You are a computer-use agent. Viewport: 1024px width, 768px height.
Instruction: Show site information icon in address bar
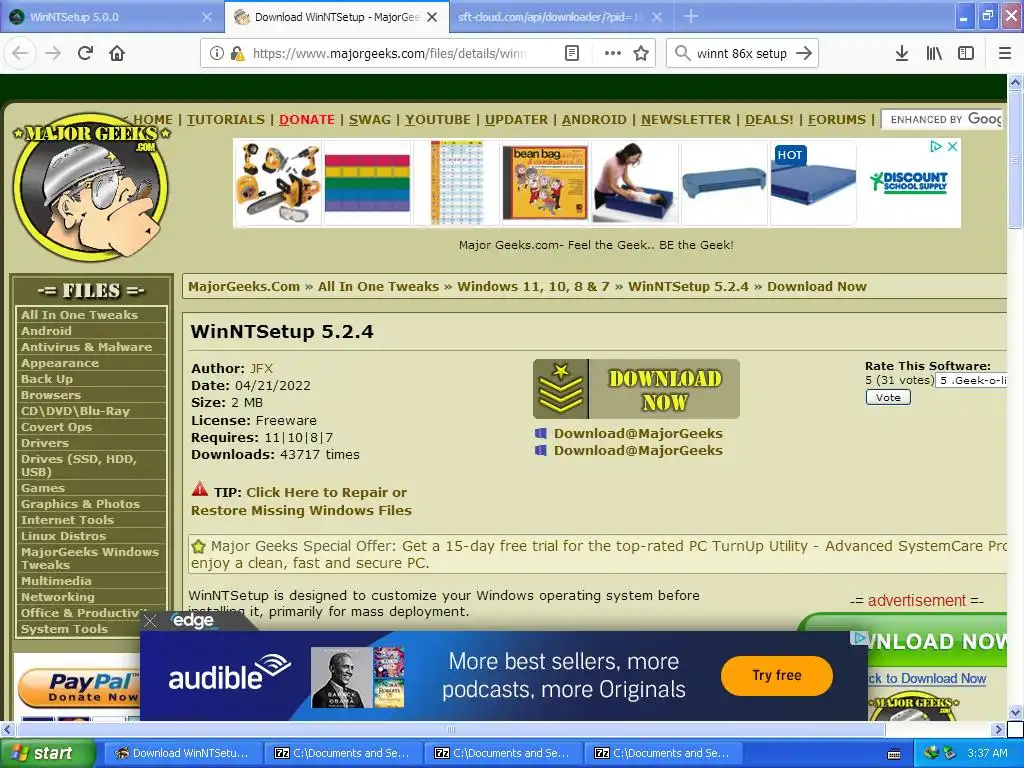pyautogui.click(x=216, y=53)
